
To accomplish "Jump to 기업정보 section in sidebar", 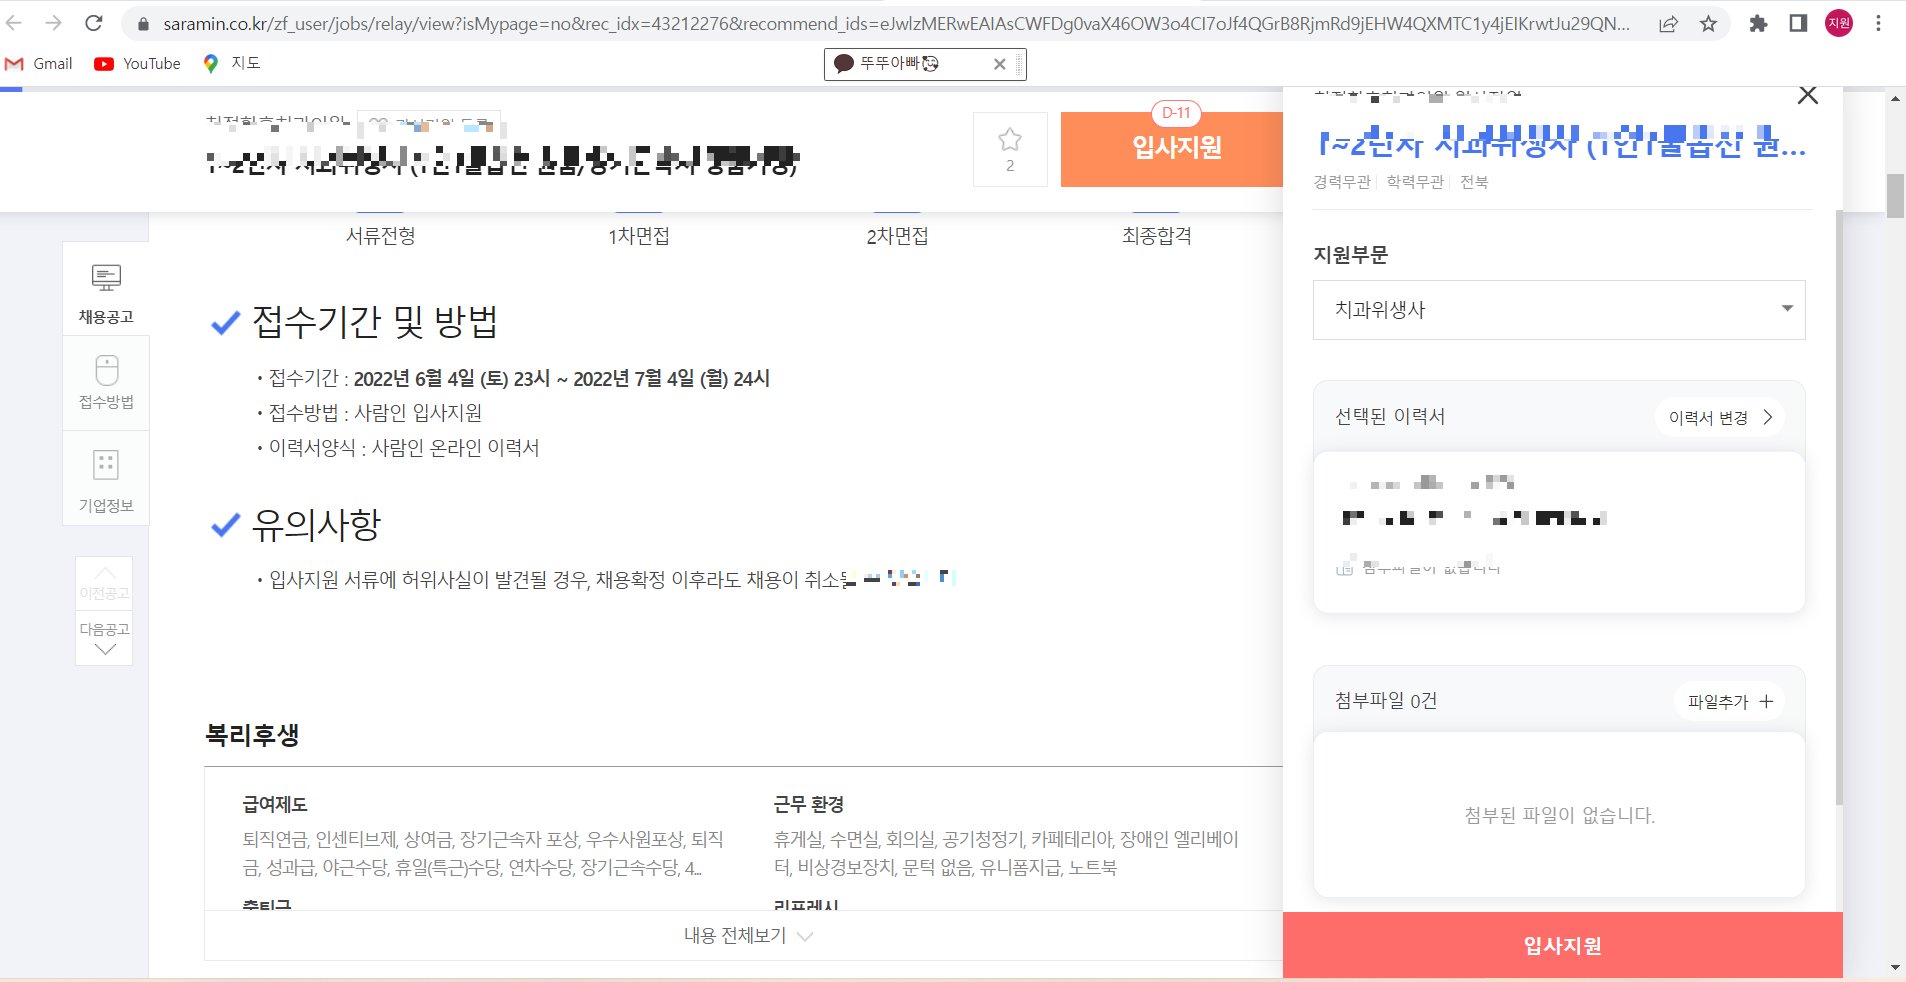I will point(106,478).
